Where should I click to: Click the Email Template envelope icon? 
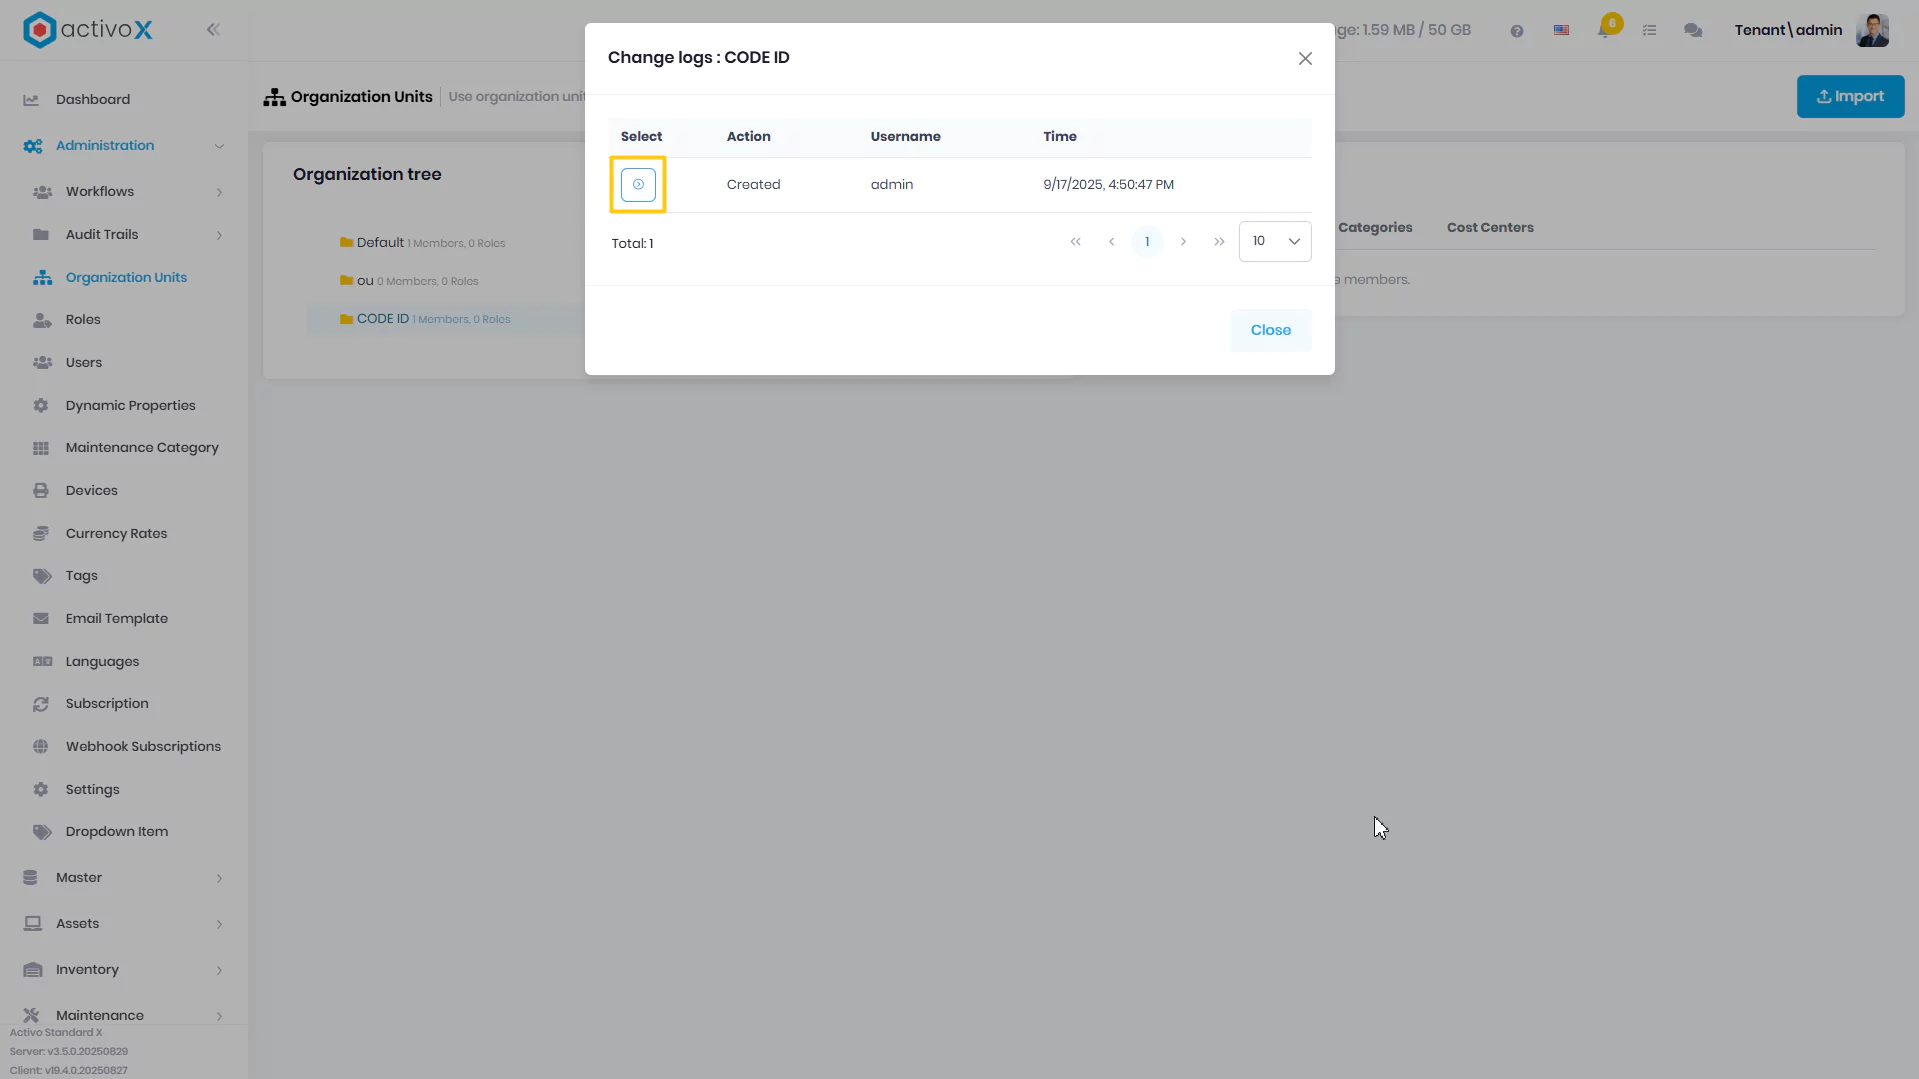pyautogui.click(x=41, y=619)
